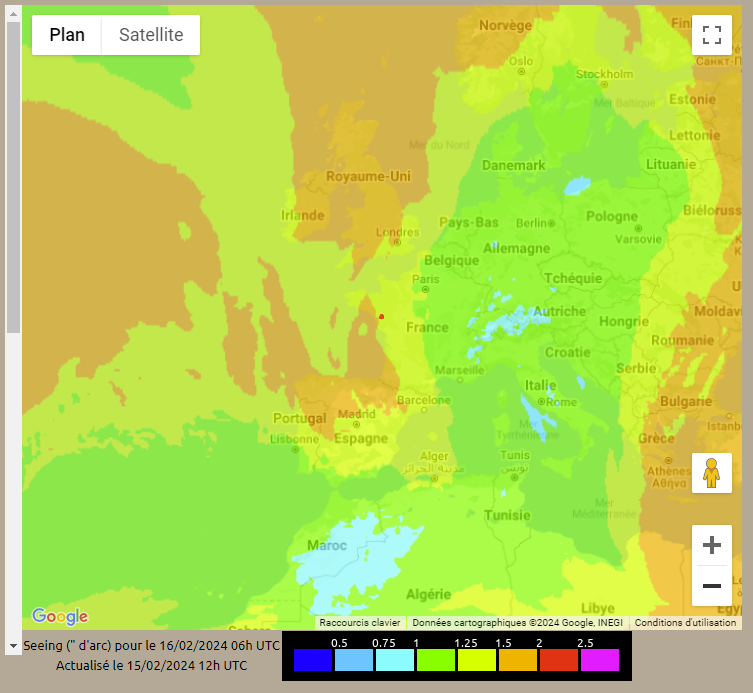Click the Rome city marker
753x693 pixels.
pos(542,401)
